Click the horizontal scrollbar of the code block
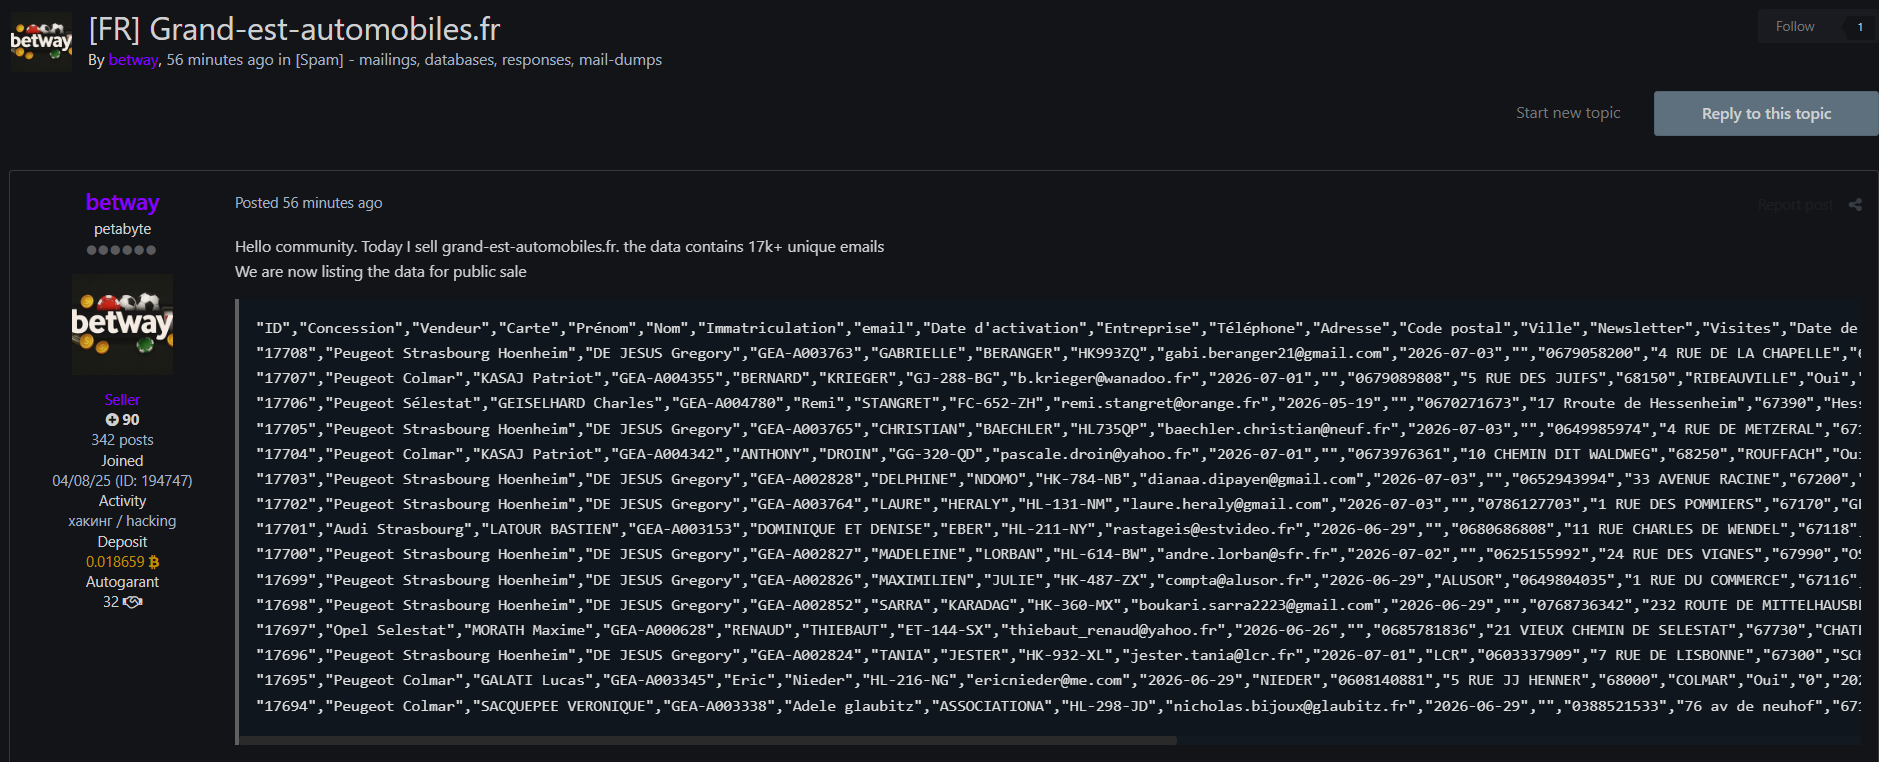 (708, 741)
